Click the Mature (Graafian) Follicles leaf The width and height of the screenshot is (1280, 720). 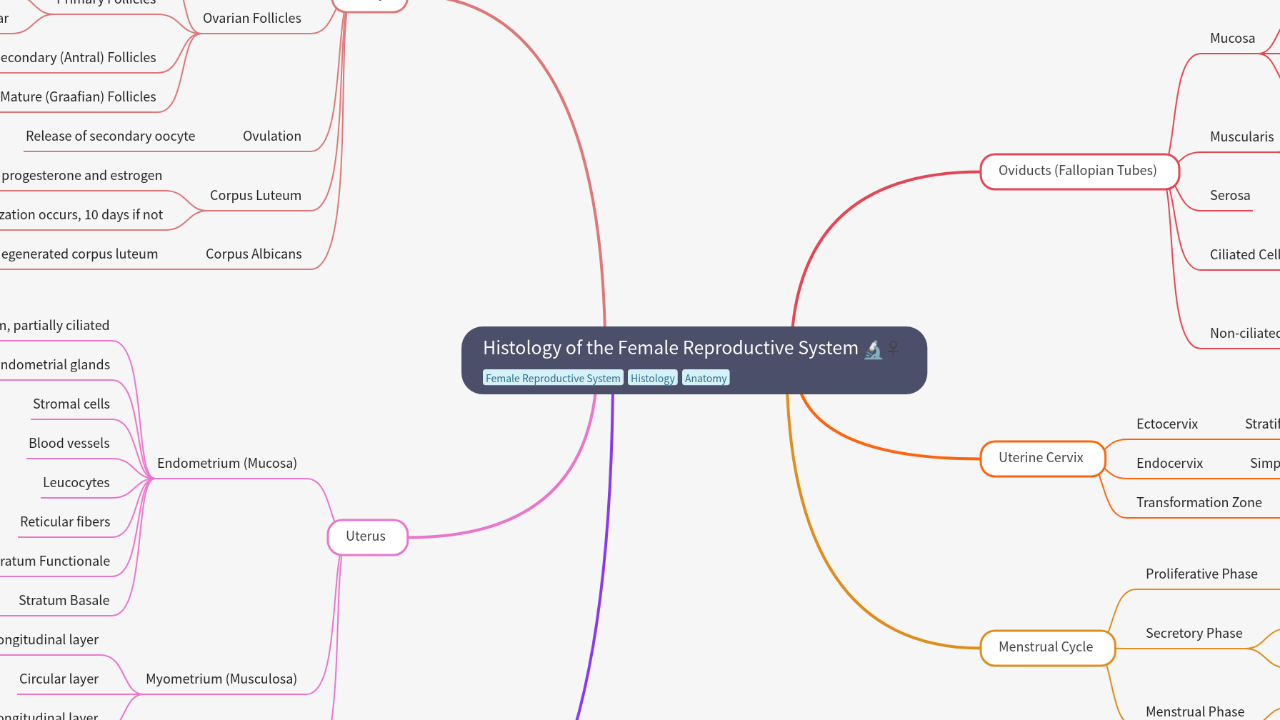point(78,97)
